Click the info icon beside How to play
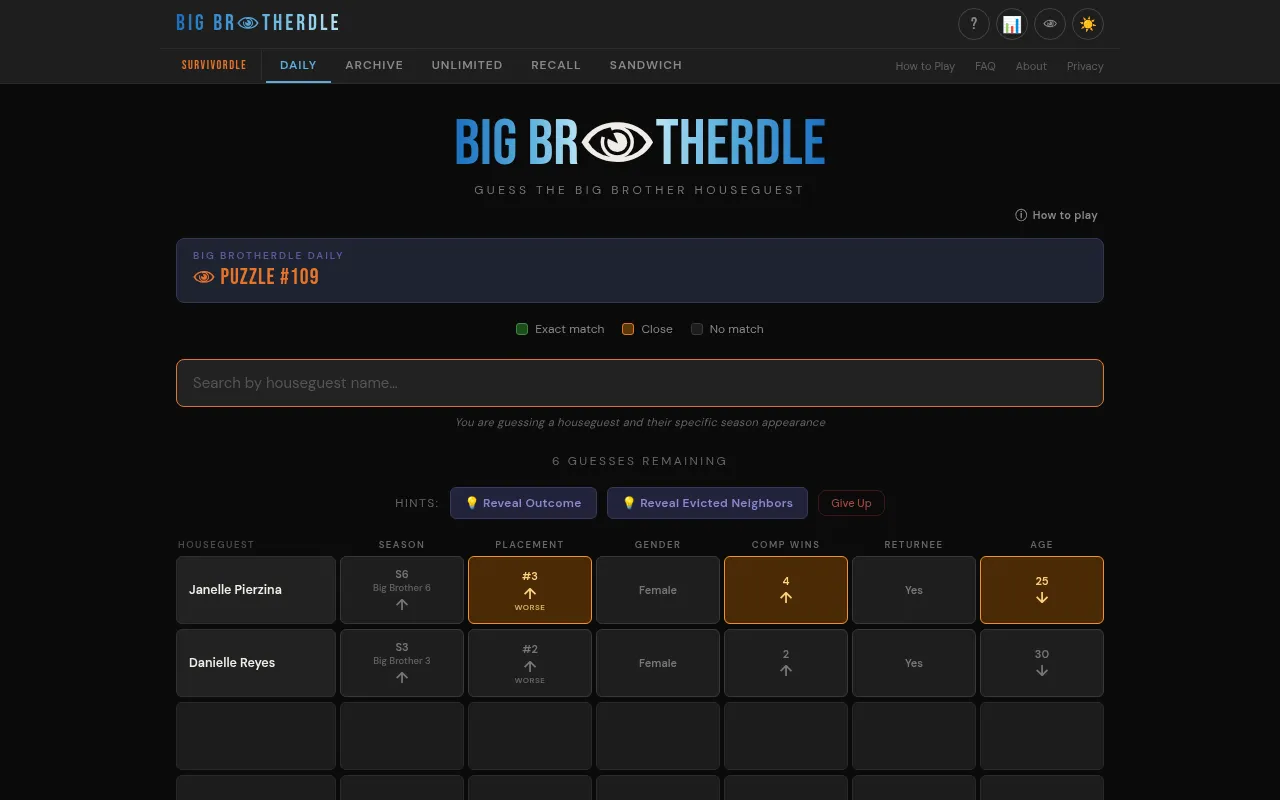This screenshot has height=800, width=1280. (1021, 215)
